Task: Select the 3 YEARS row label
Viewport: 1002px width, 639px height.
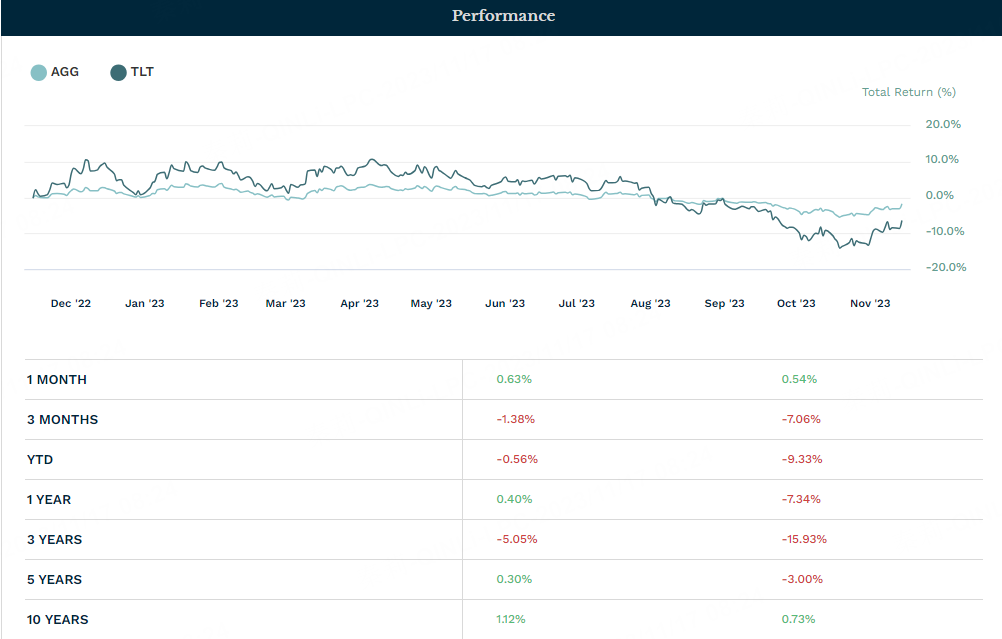Action: (55, 540)
